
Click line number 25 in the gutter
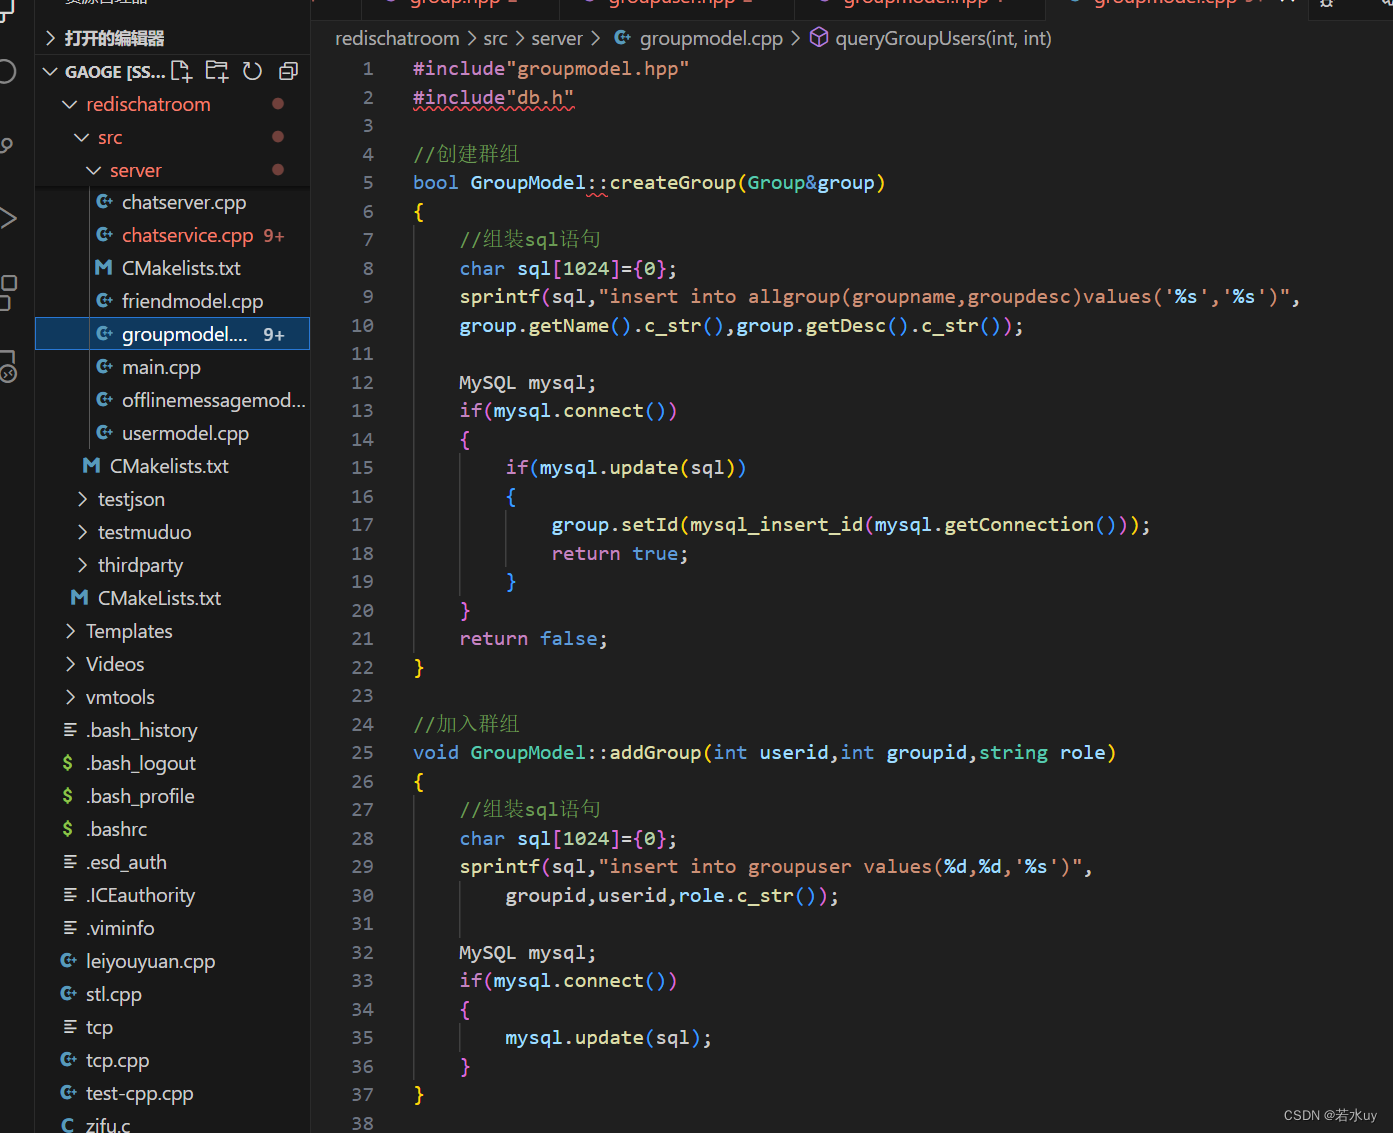[362, 752]
